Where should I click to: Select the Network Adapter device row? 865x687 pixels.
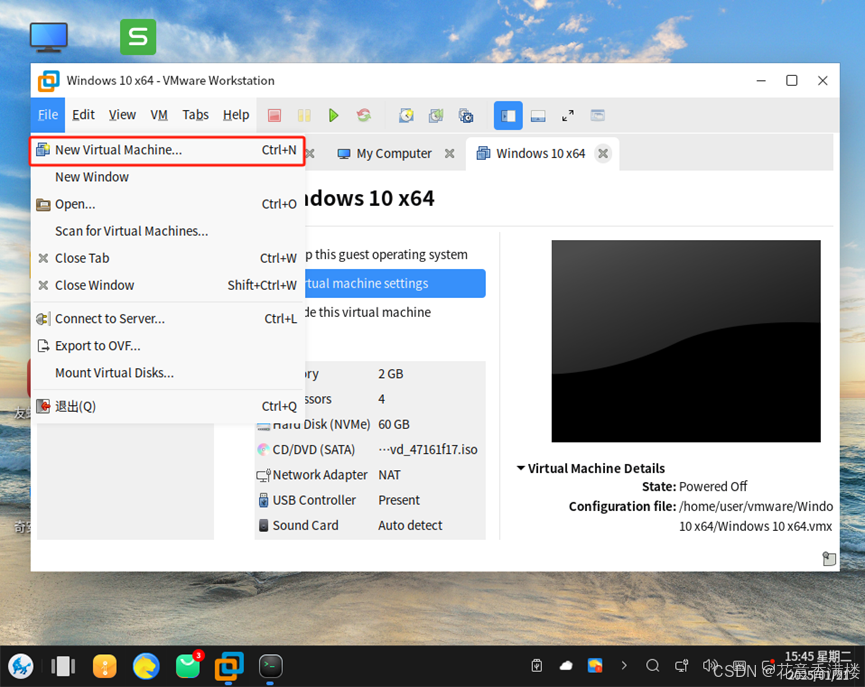pos(370,475)
